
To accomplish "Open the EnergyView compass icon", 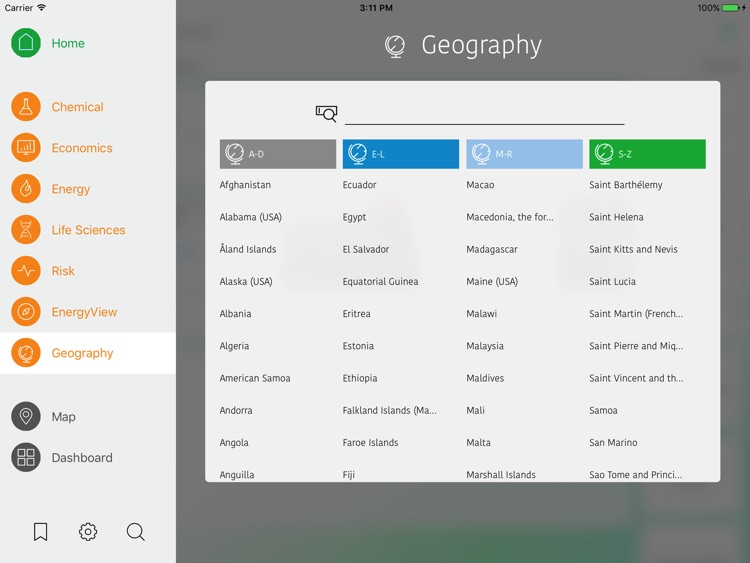I will (x=26, y=312).
